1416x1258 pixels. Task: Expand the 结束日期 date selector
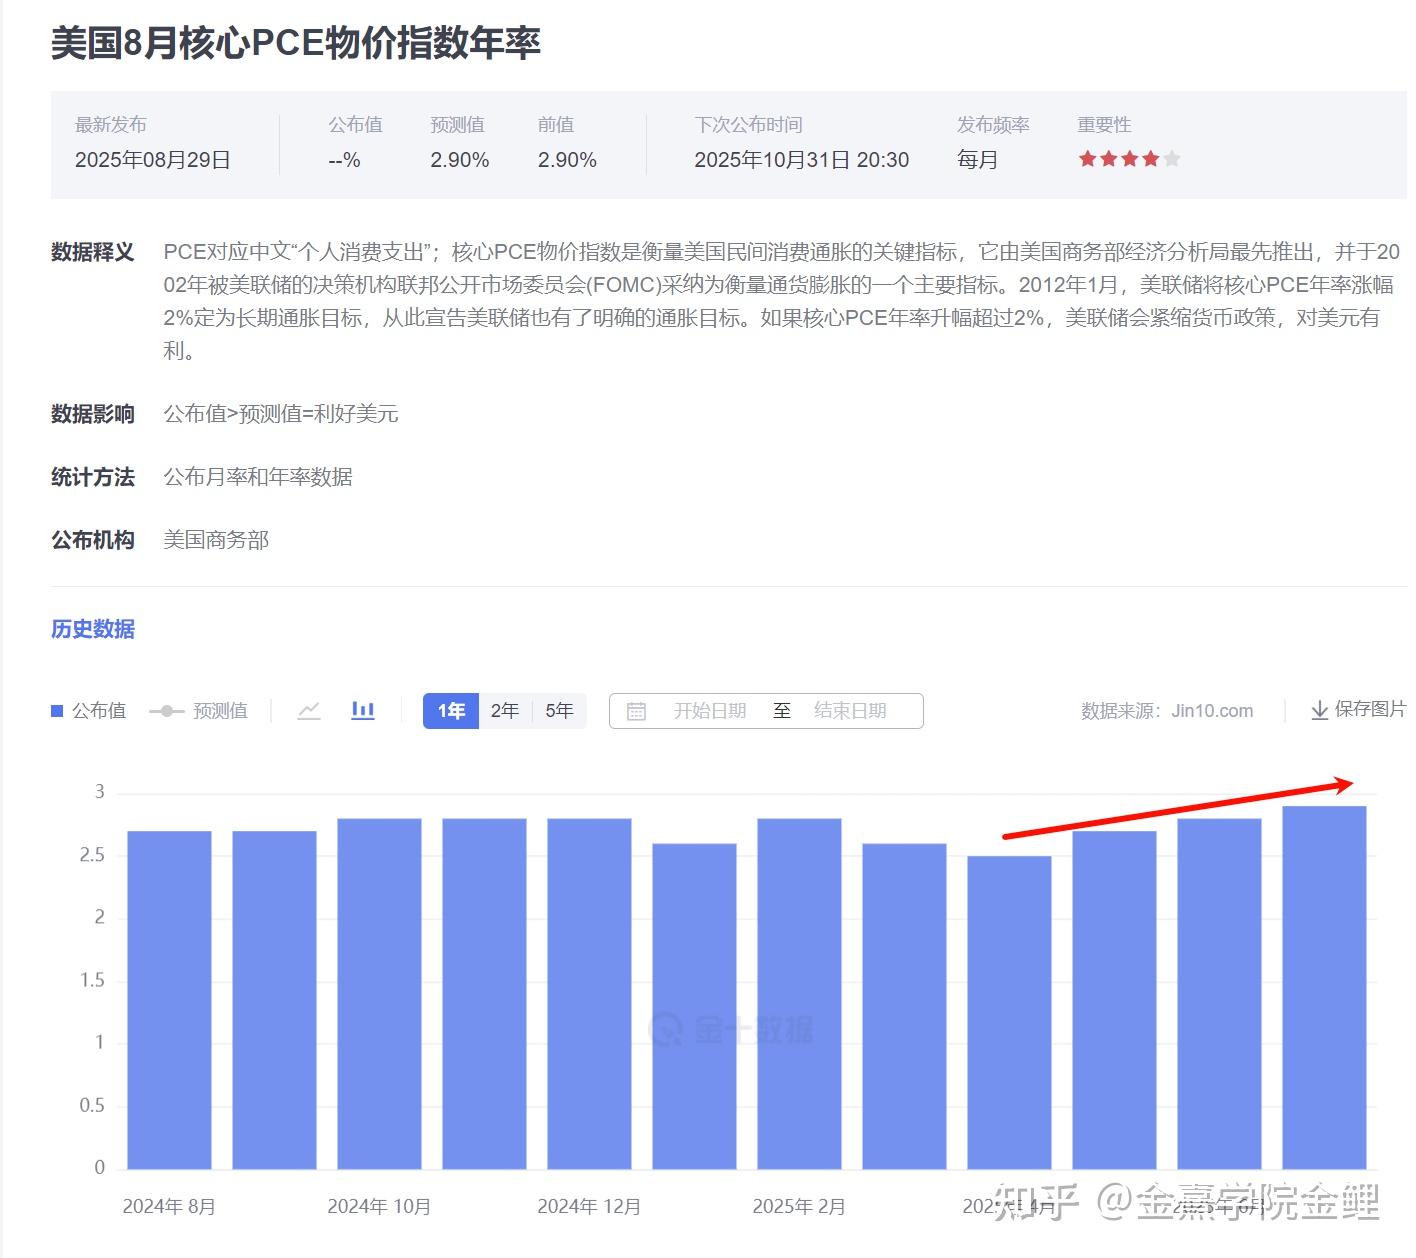tap(851, 710)
